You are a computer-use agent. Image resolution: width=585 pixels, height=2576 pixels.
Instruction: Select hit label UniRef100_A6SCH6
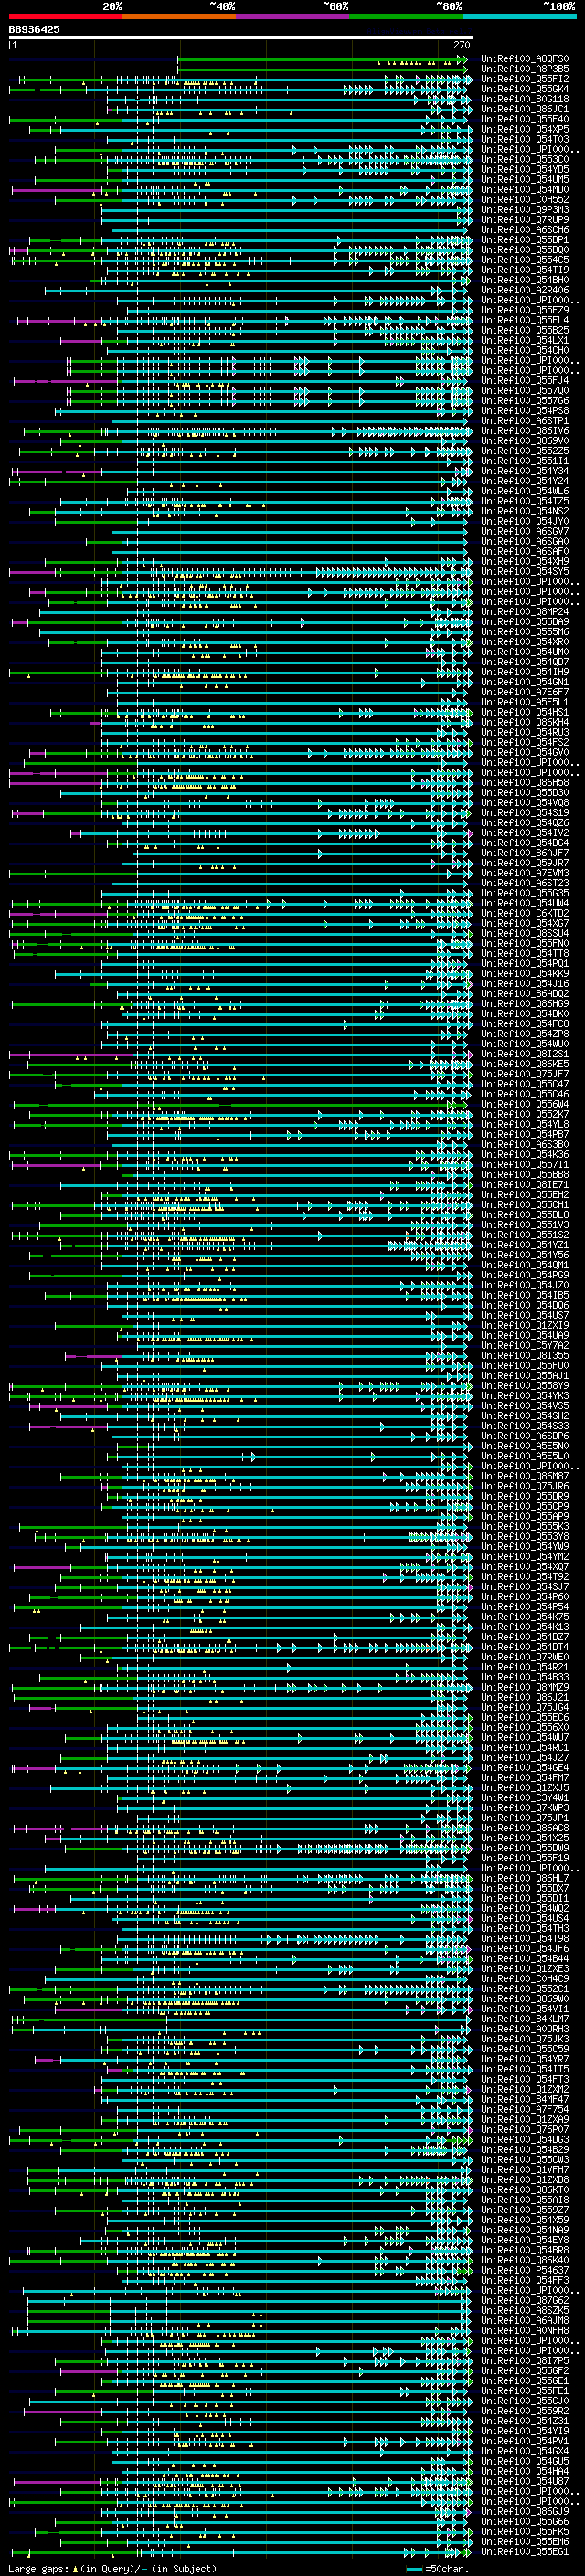click(525, 230)
